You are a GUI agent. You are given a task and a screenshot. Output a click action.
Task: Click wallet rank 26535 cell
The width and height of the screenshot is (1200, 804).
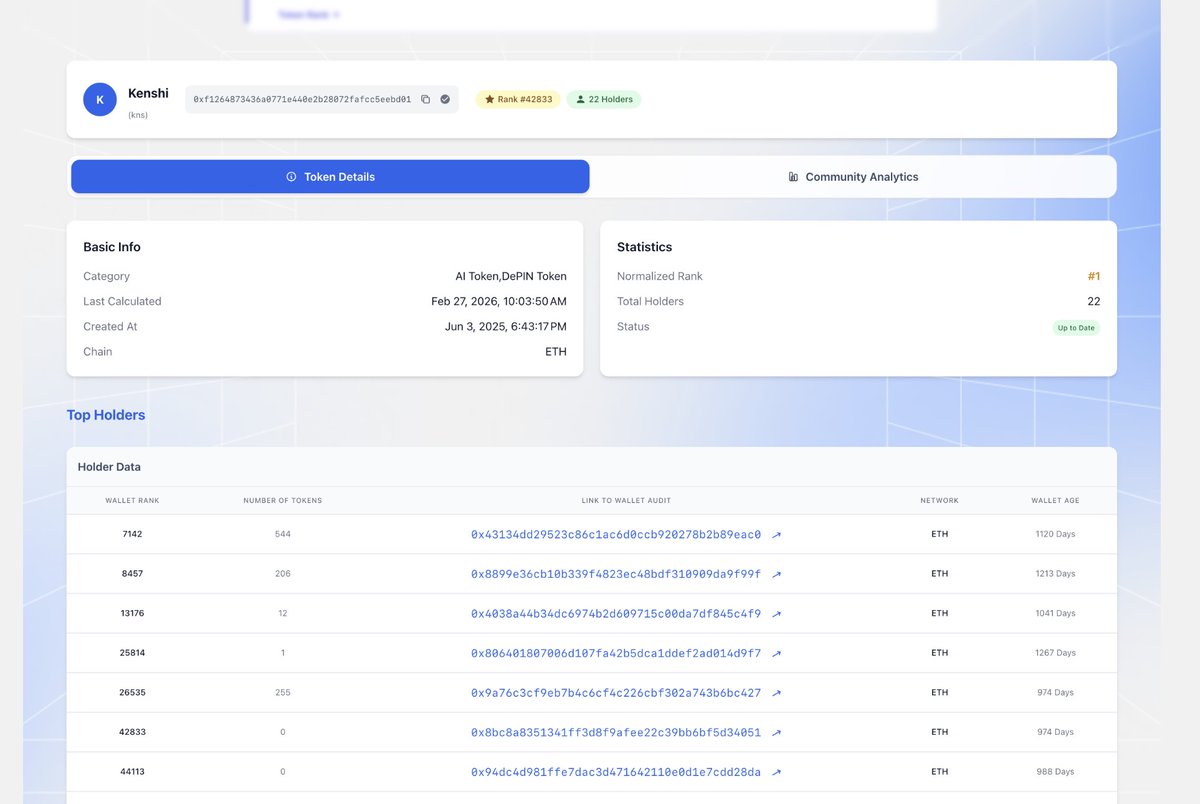pos(132,692)
